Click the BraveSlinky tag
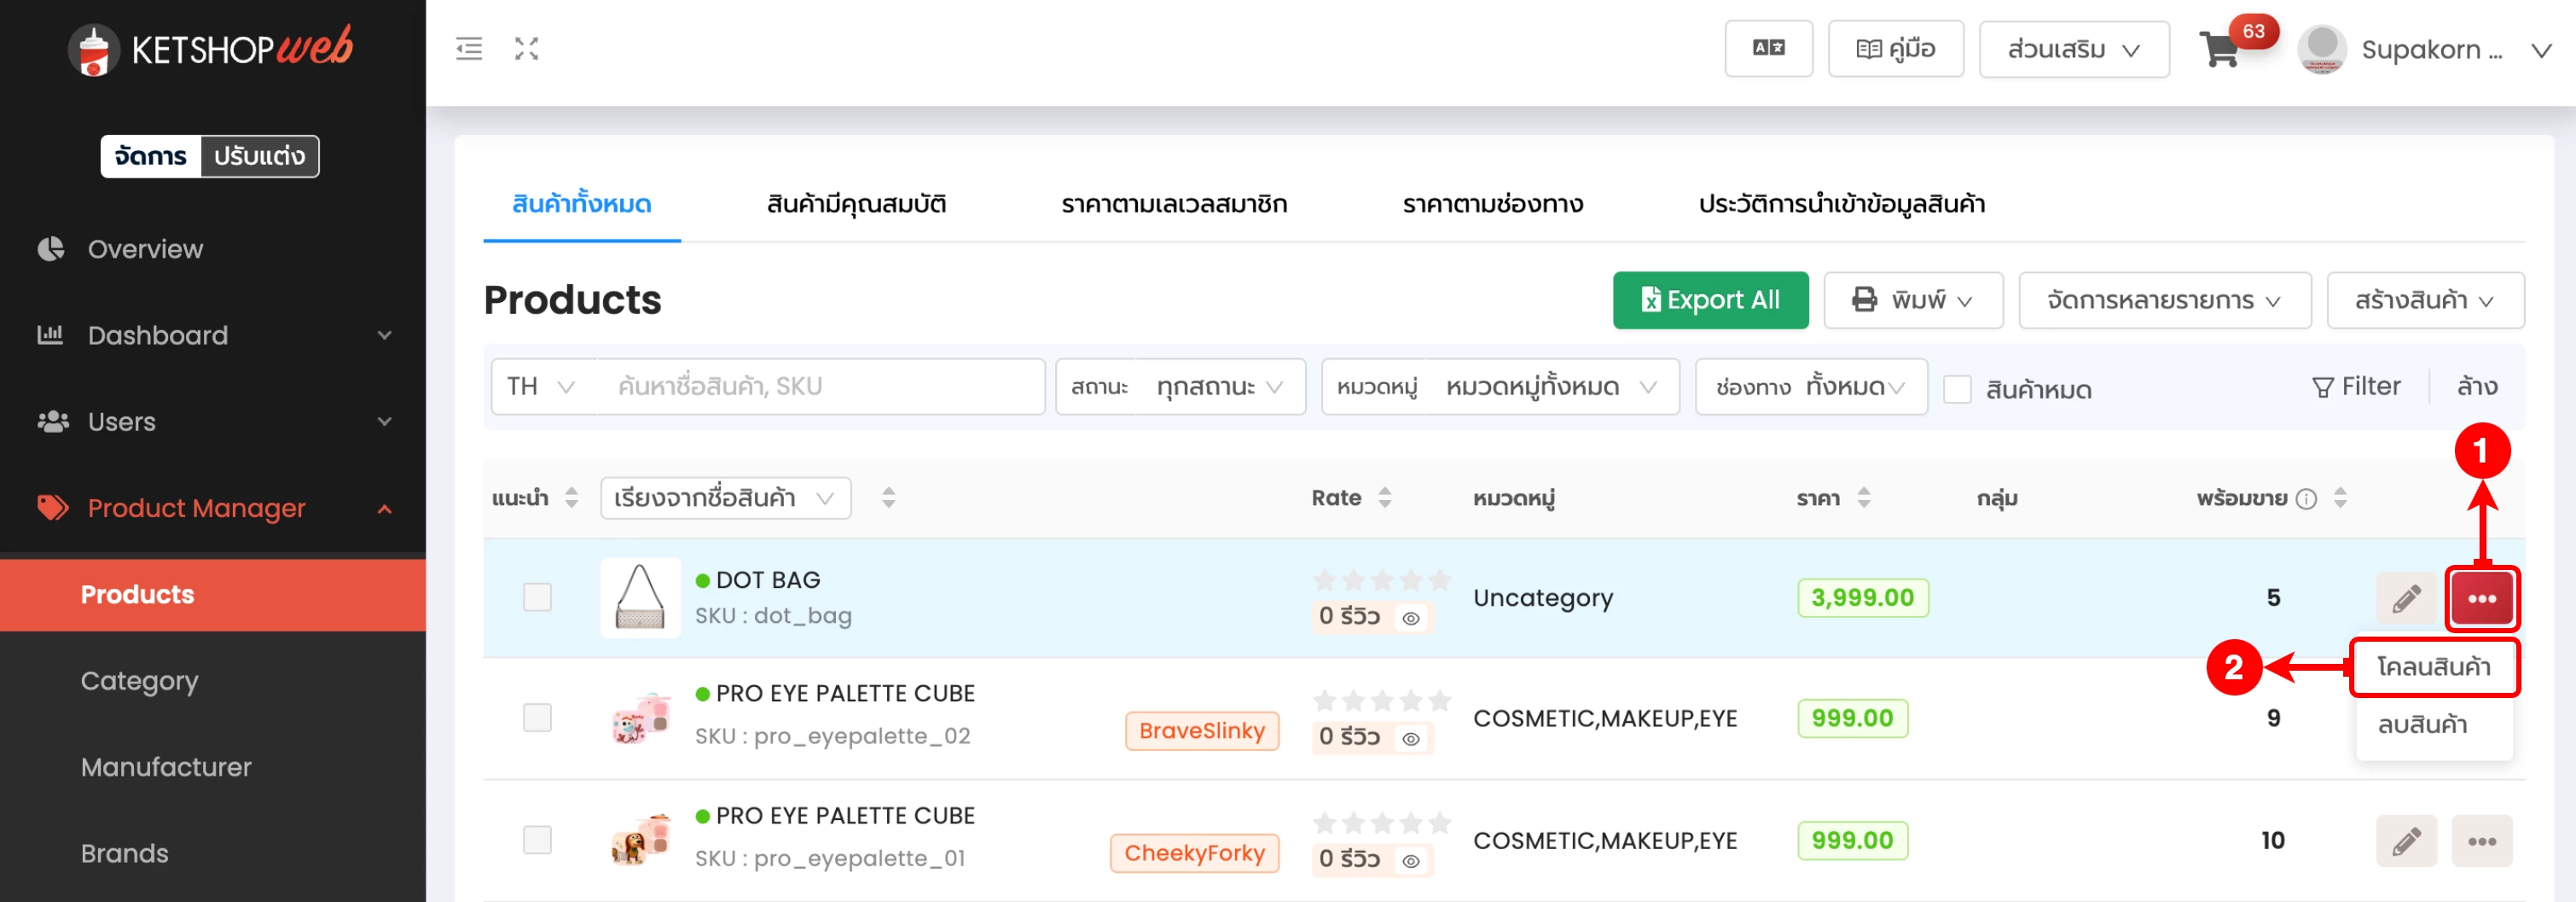Viewport: 2576px width, 902px height. [1202, 731]
